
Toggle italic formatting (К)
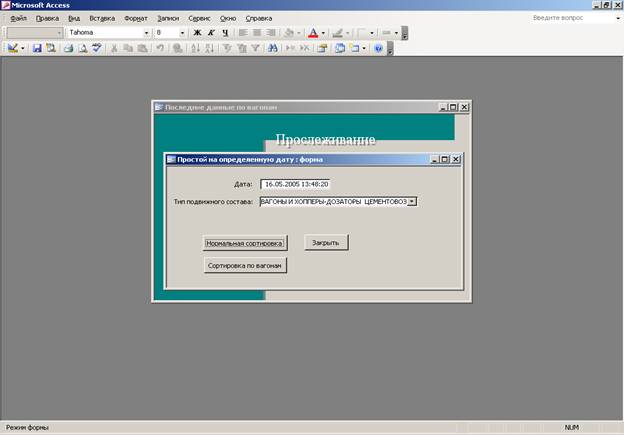[211, 32]
